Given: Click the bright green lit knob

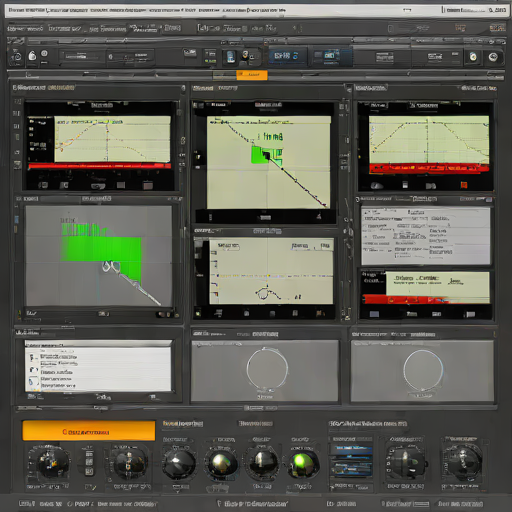Looking at the screenshot, I should point(303,463).
